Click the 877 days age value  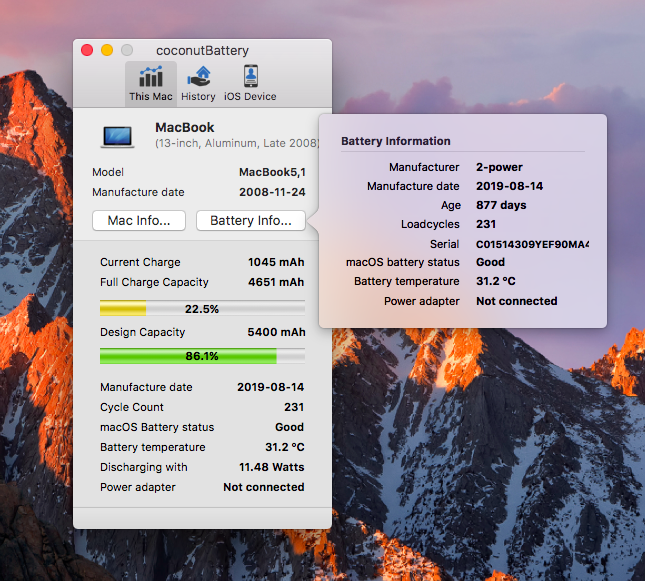tap(501, 205)
